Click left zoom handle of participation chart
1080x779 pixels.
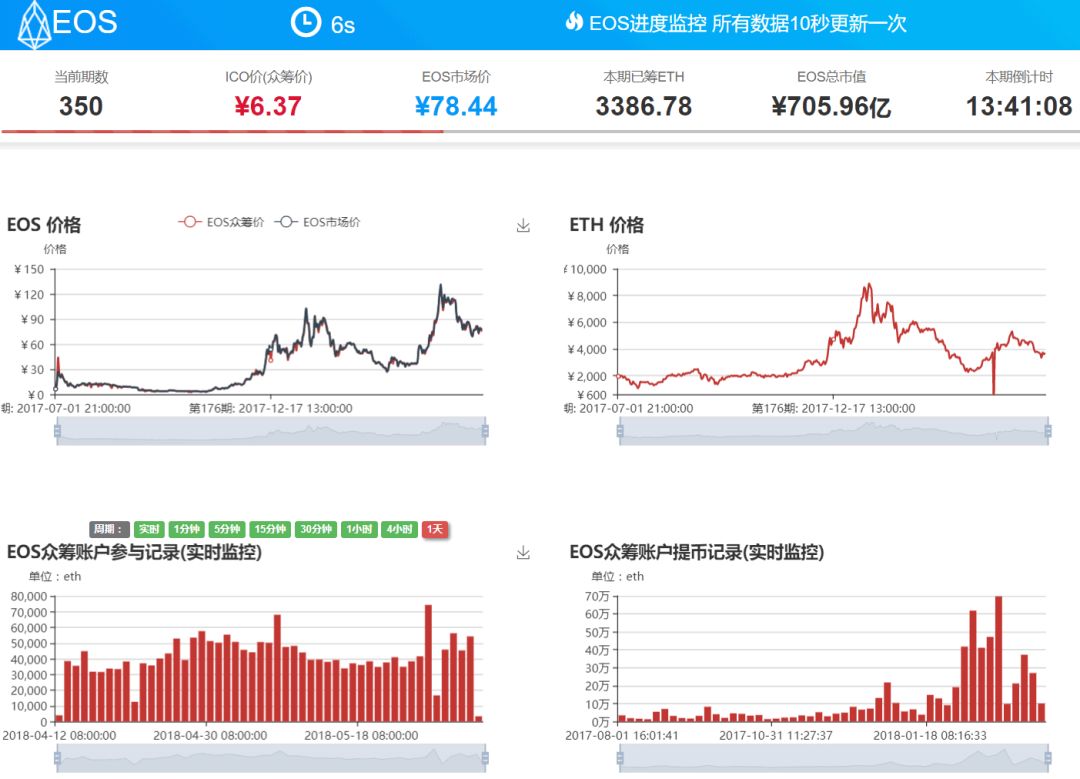pyautogui.click(x=57, y=758)
